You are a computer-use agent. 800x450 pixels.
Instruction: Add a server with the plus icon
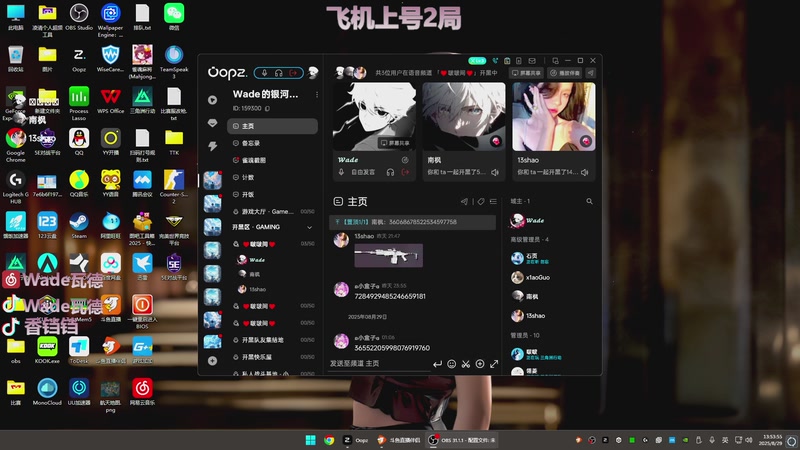tap(212, 361)
